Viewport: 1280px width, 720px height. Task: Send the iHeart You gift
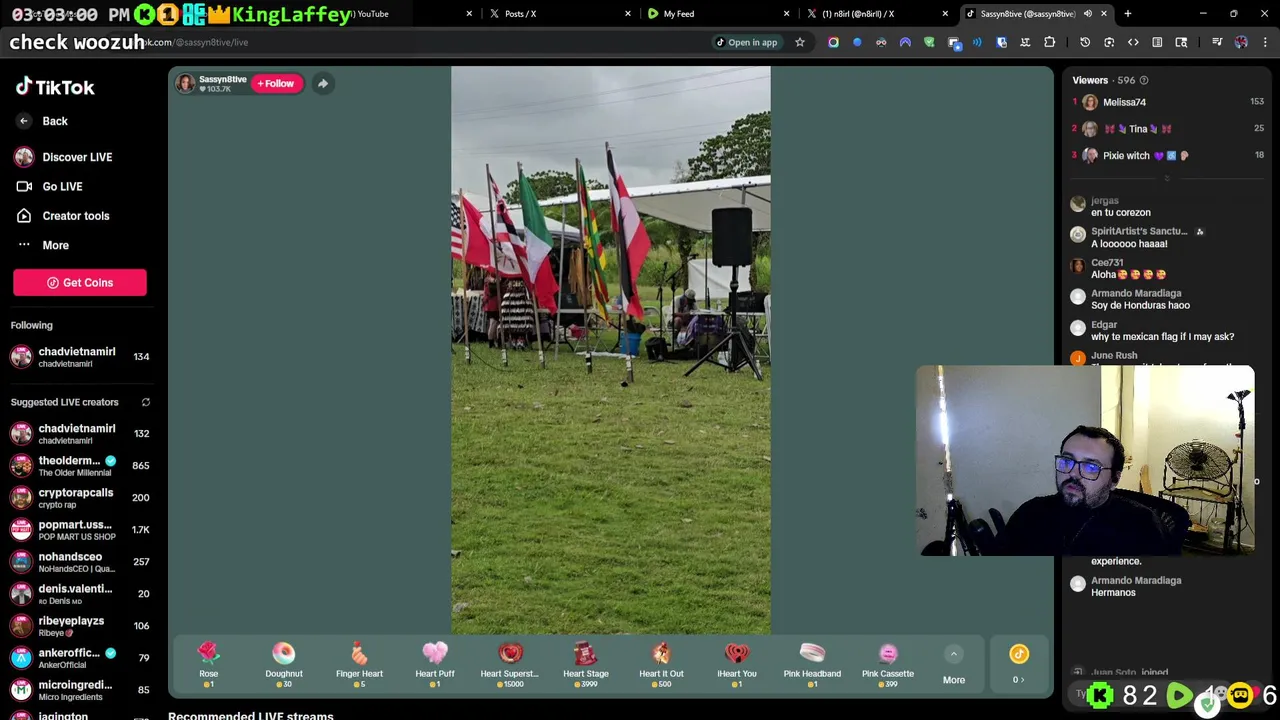(737, 665)
